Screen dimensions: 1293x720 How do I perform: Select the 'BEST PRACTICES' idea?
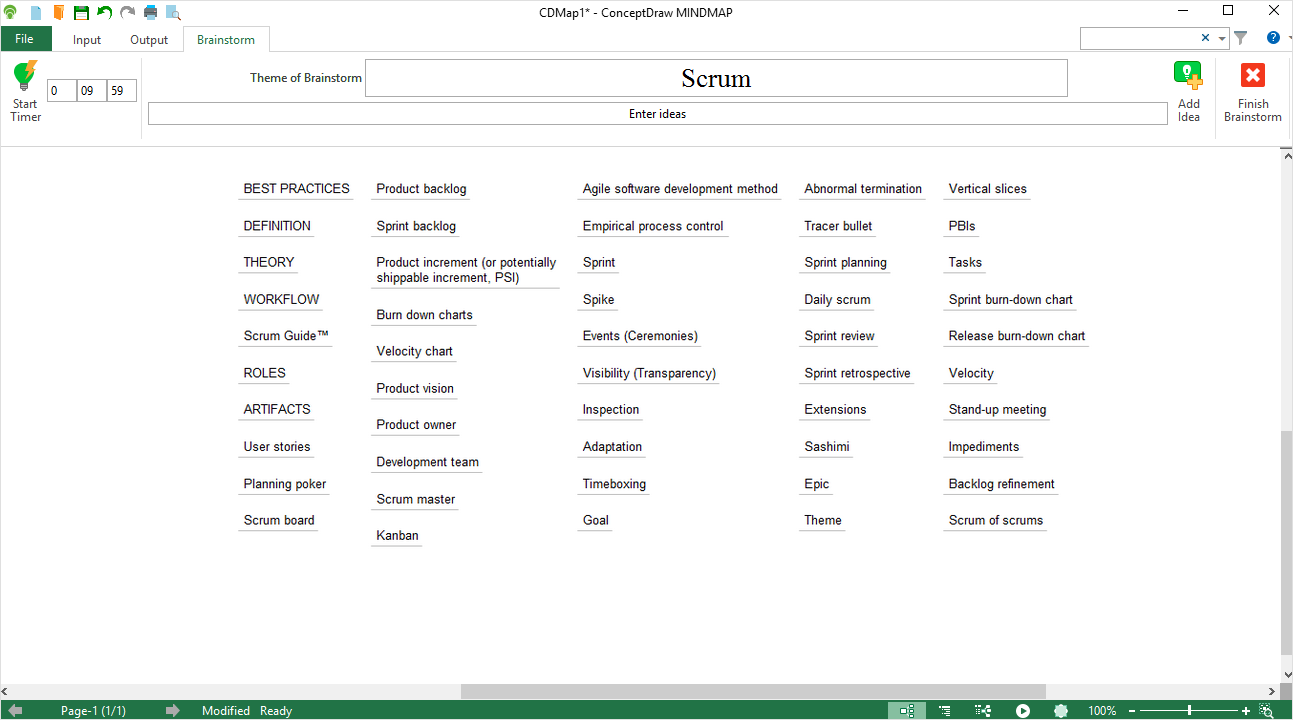click(x=296, y=188)
